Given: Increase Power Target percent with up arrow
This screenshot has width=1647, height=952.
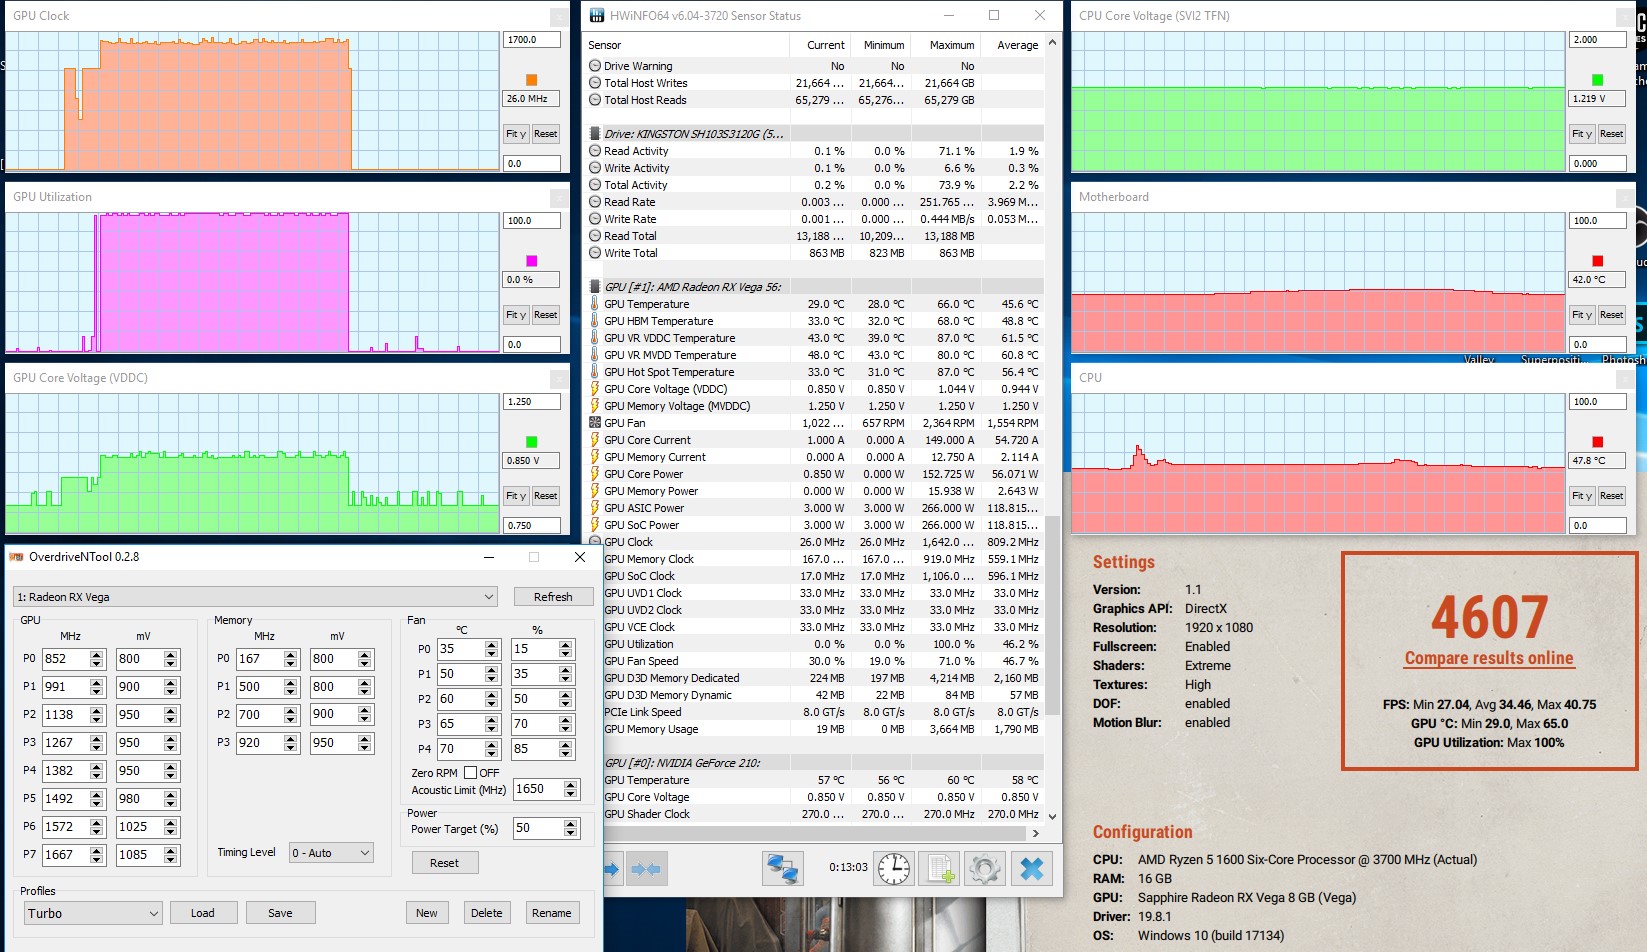Looking at the screenshot, I should 570,824.
